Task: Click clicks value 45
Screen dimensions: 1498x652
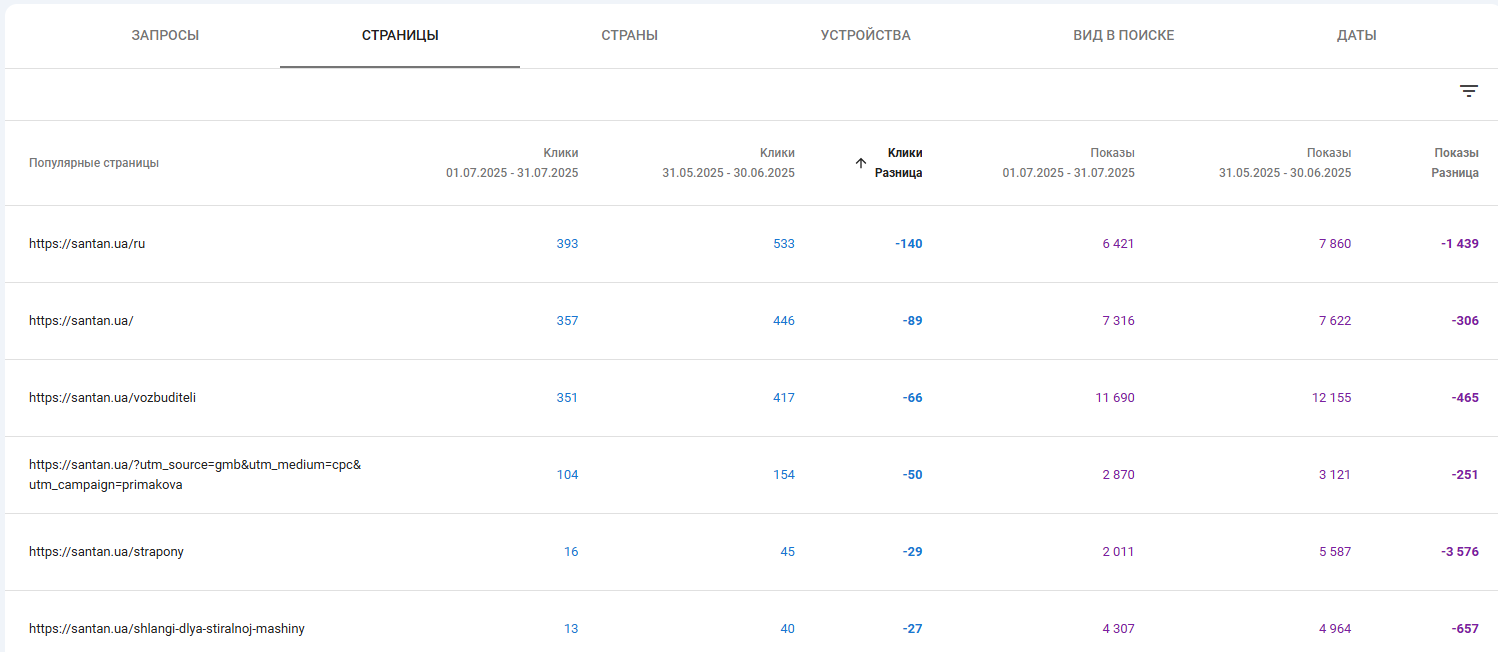Action: 787,552
